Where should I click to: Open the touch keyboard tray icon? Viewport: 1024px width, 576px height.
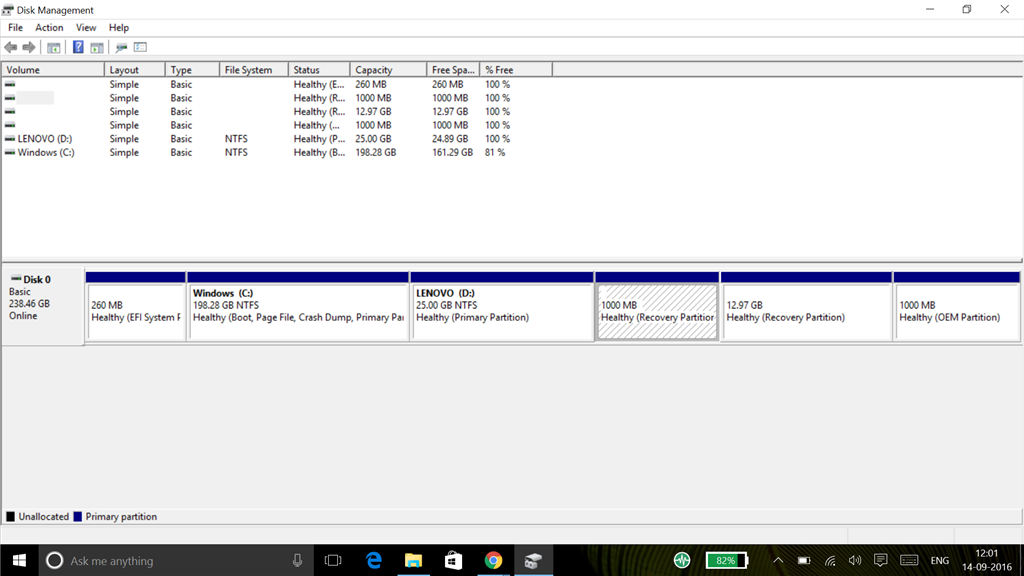[909, 560]
